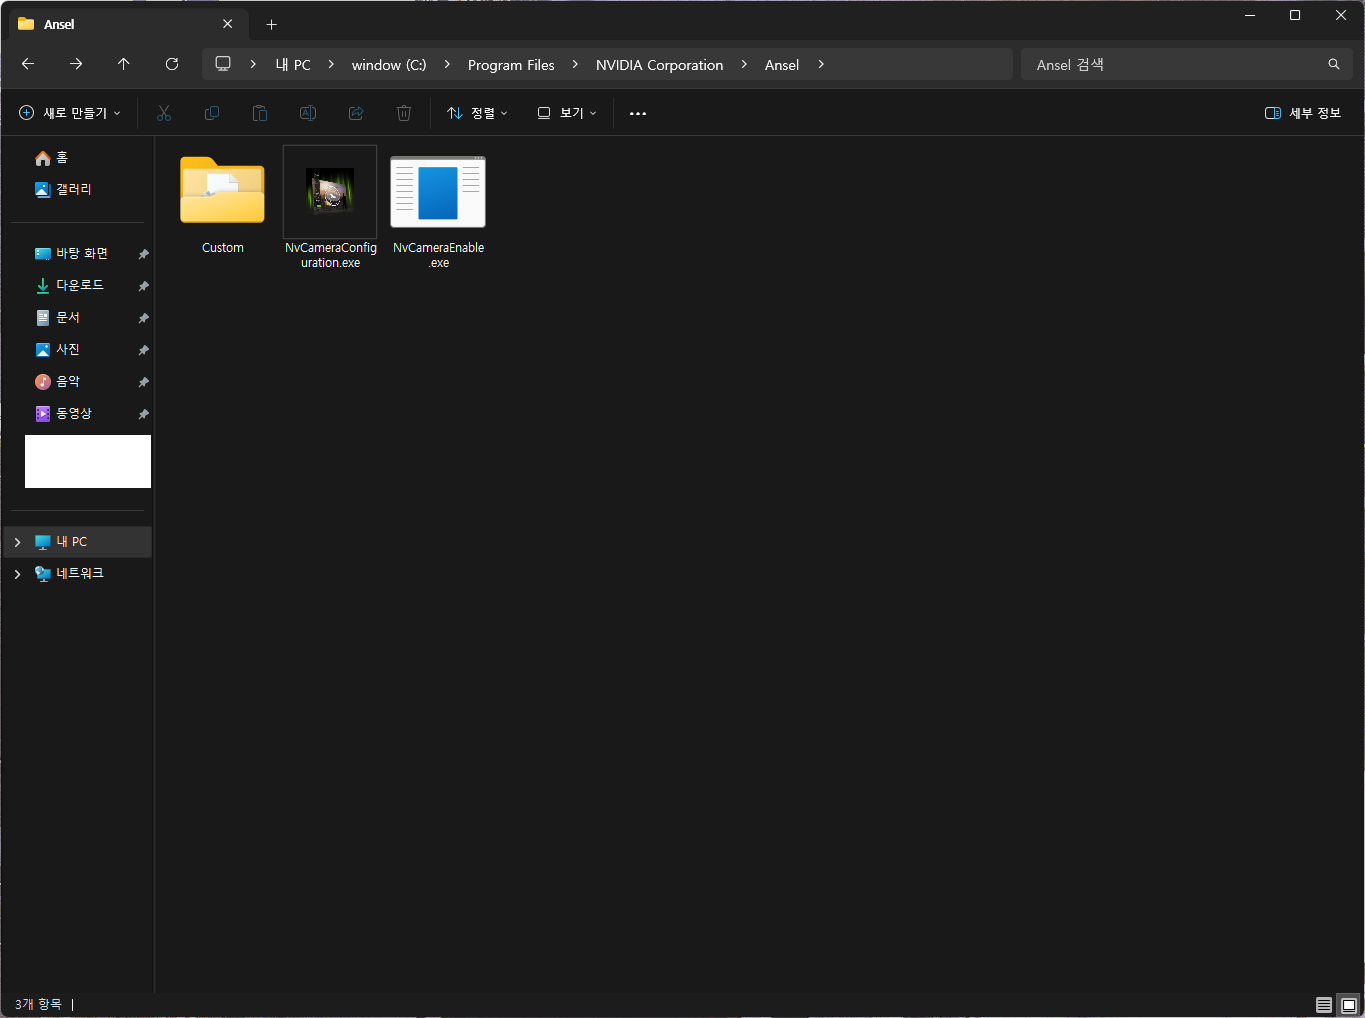Open the 새로 만들기 dropdown
Viewport: 1365px width, 1018px height.
70,113
